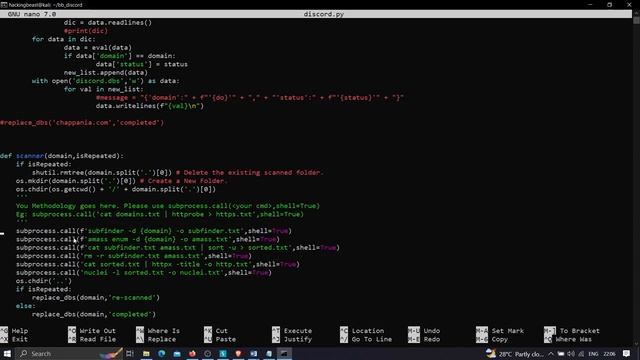The height and width of the screenshot is (360, 640).
Task: Click the commented #replace_dbs('chappania.com','completed') line
Action: click(x=82, y=122)
